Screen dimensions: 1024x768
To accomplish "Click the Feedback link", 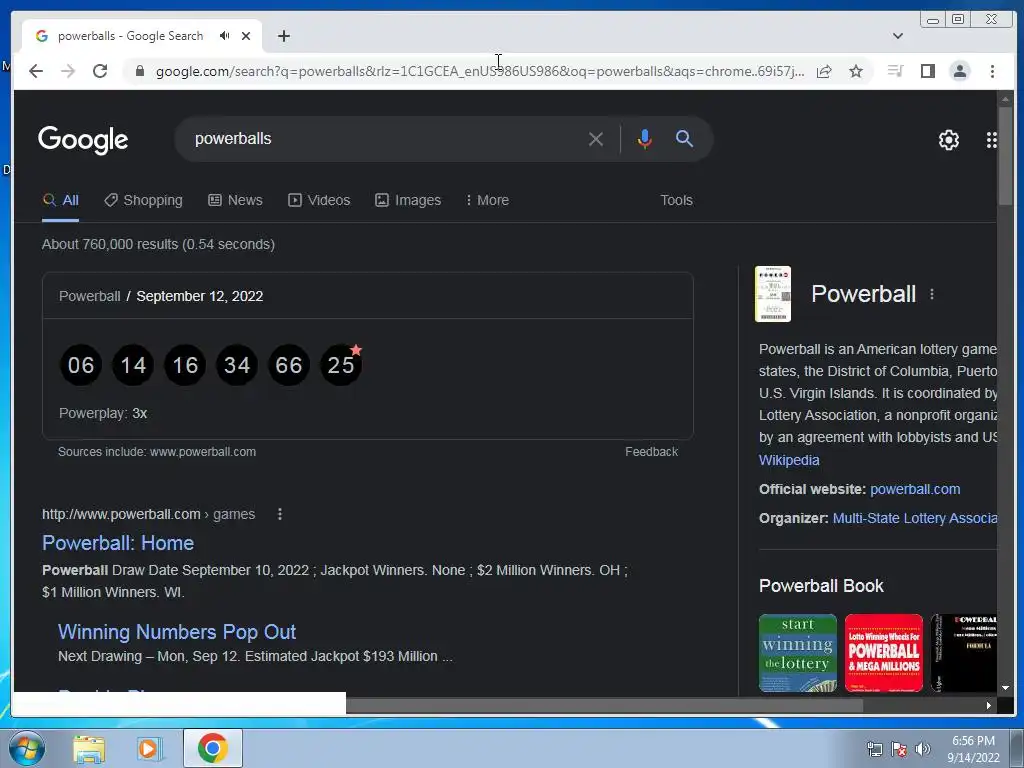I will (651, 452).
